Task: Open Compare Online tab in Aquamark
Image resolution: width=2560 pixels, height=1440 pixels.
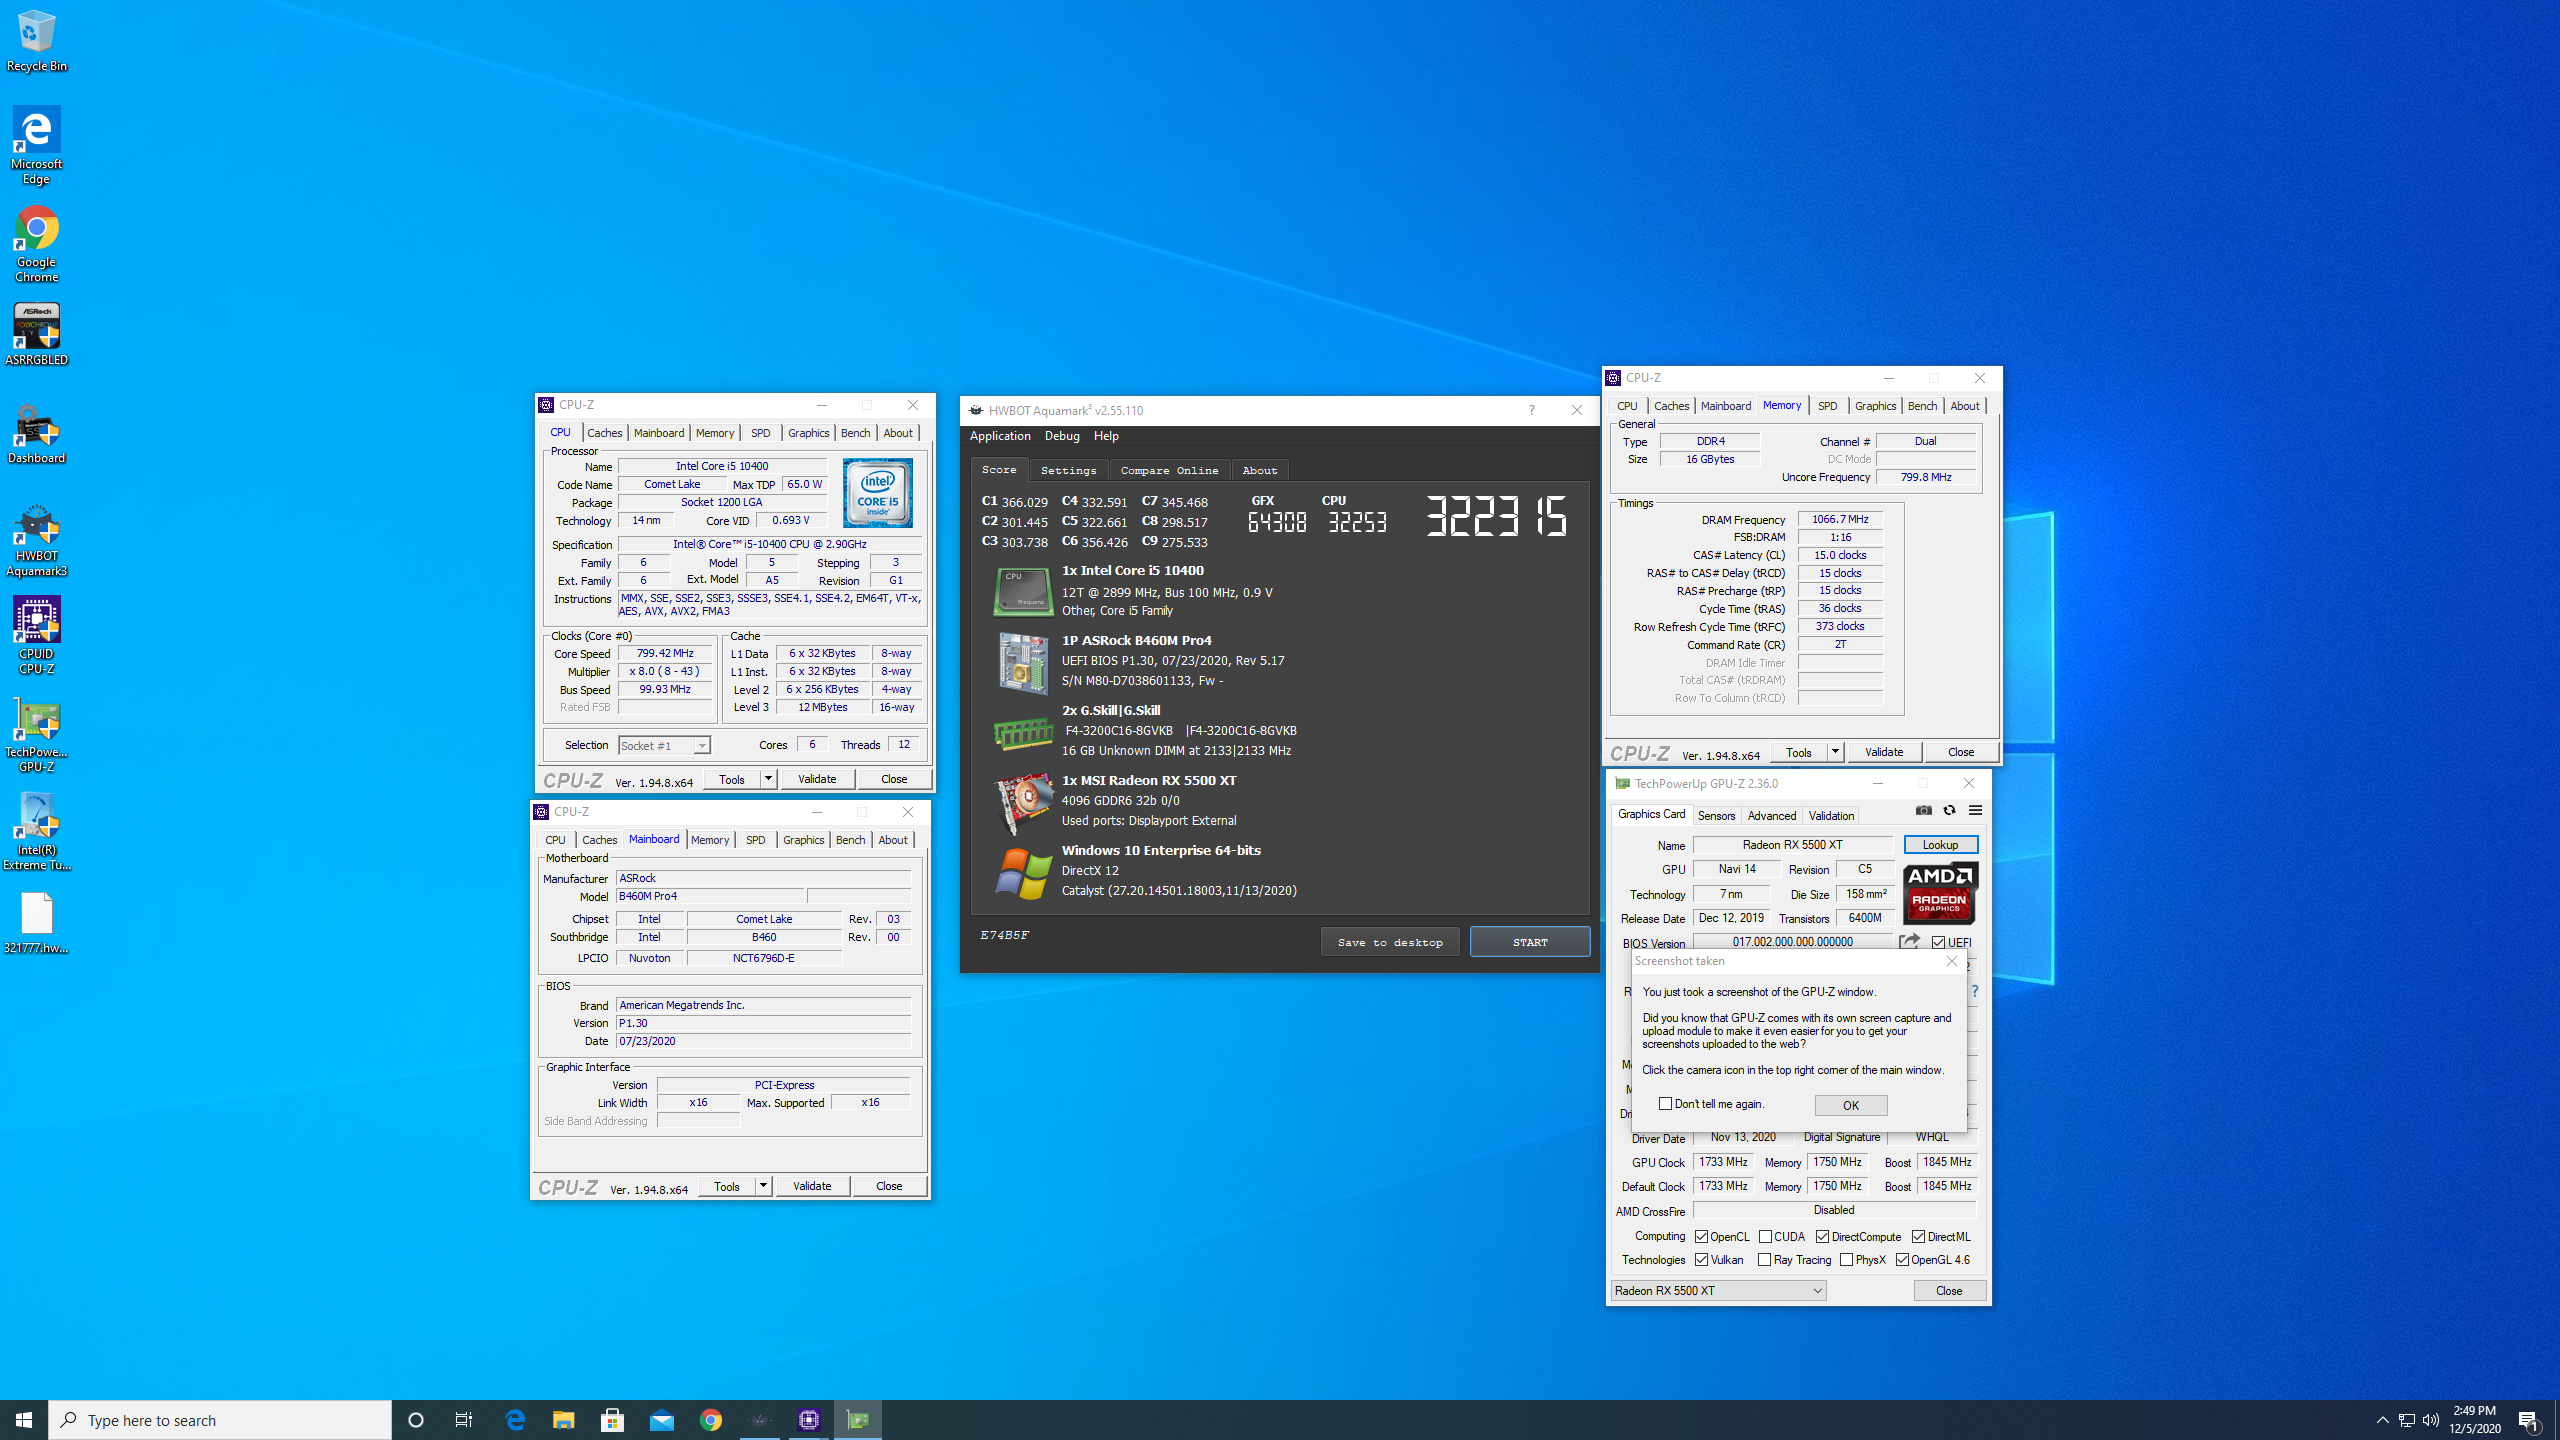Action: [x=1169, y=470]
